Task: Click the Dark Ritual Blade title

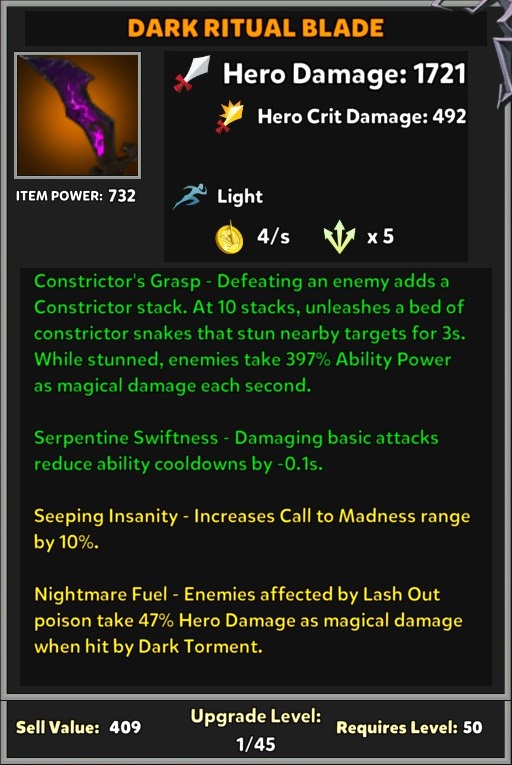Action: [256, 28]
